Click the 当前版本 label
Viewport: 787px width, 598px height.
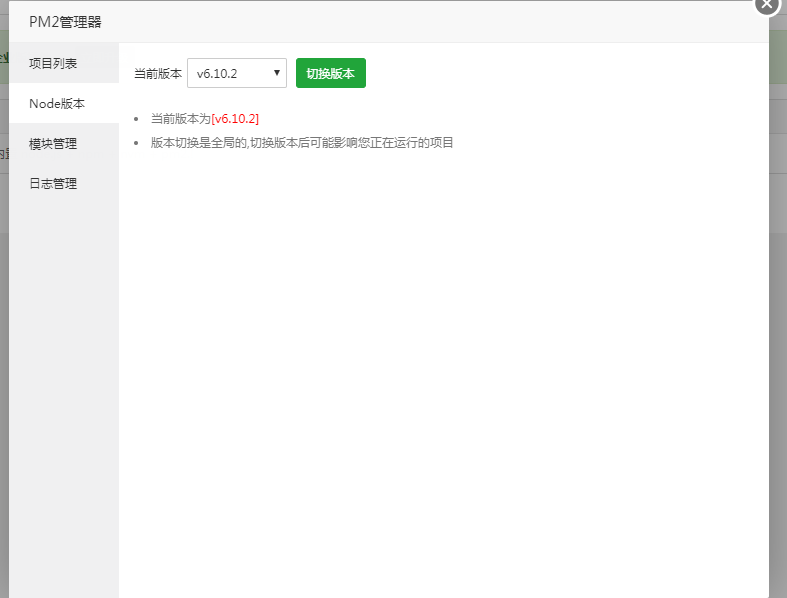[x=158, y=74]
